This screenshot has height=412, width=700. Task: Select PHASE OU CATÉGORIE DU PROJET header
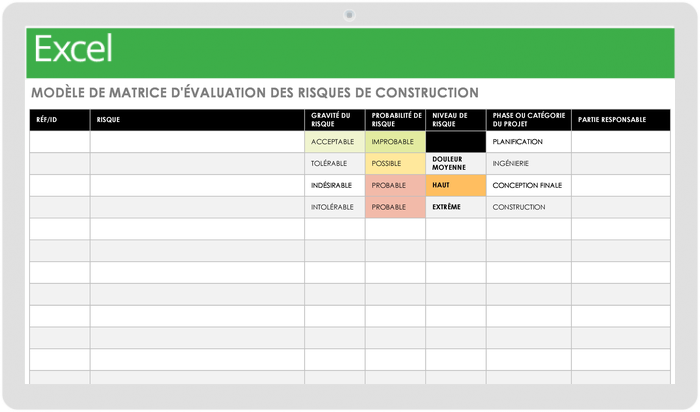529,120
